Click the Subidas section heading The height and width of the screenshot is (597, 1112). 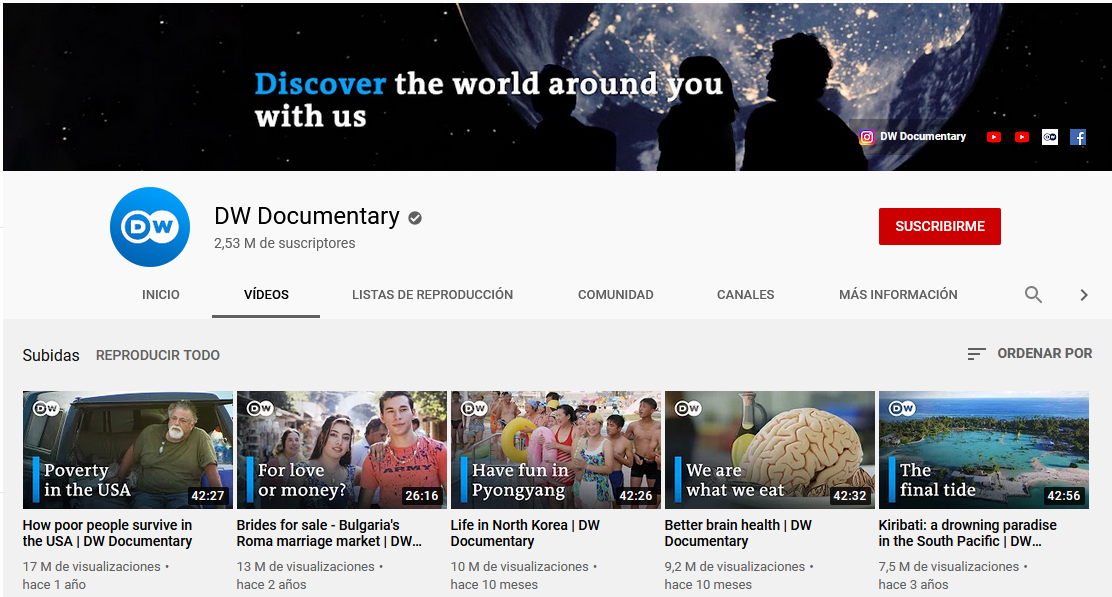point(51,355)
